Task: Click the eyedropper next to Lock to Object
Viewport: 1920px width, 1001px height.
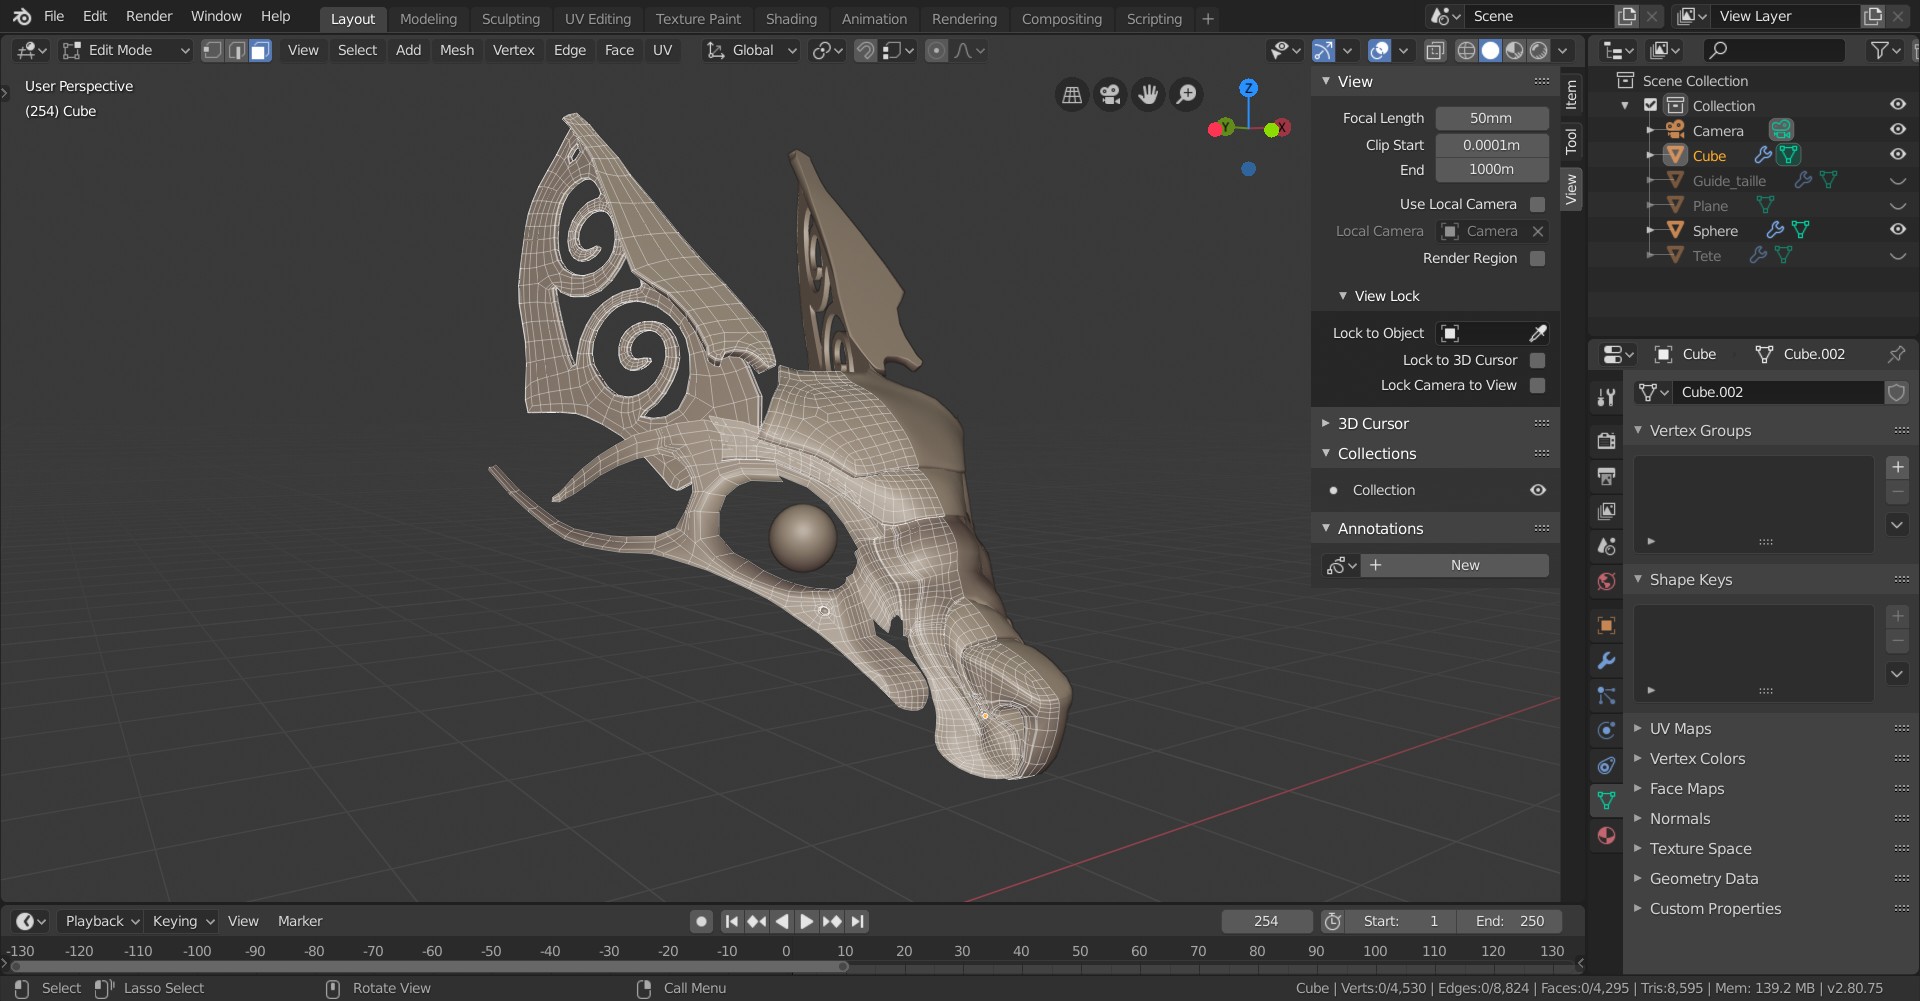Action: pyautogui.click(x=1537, y=333)
